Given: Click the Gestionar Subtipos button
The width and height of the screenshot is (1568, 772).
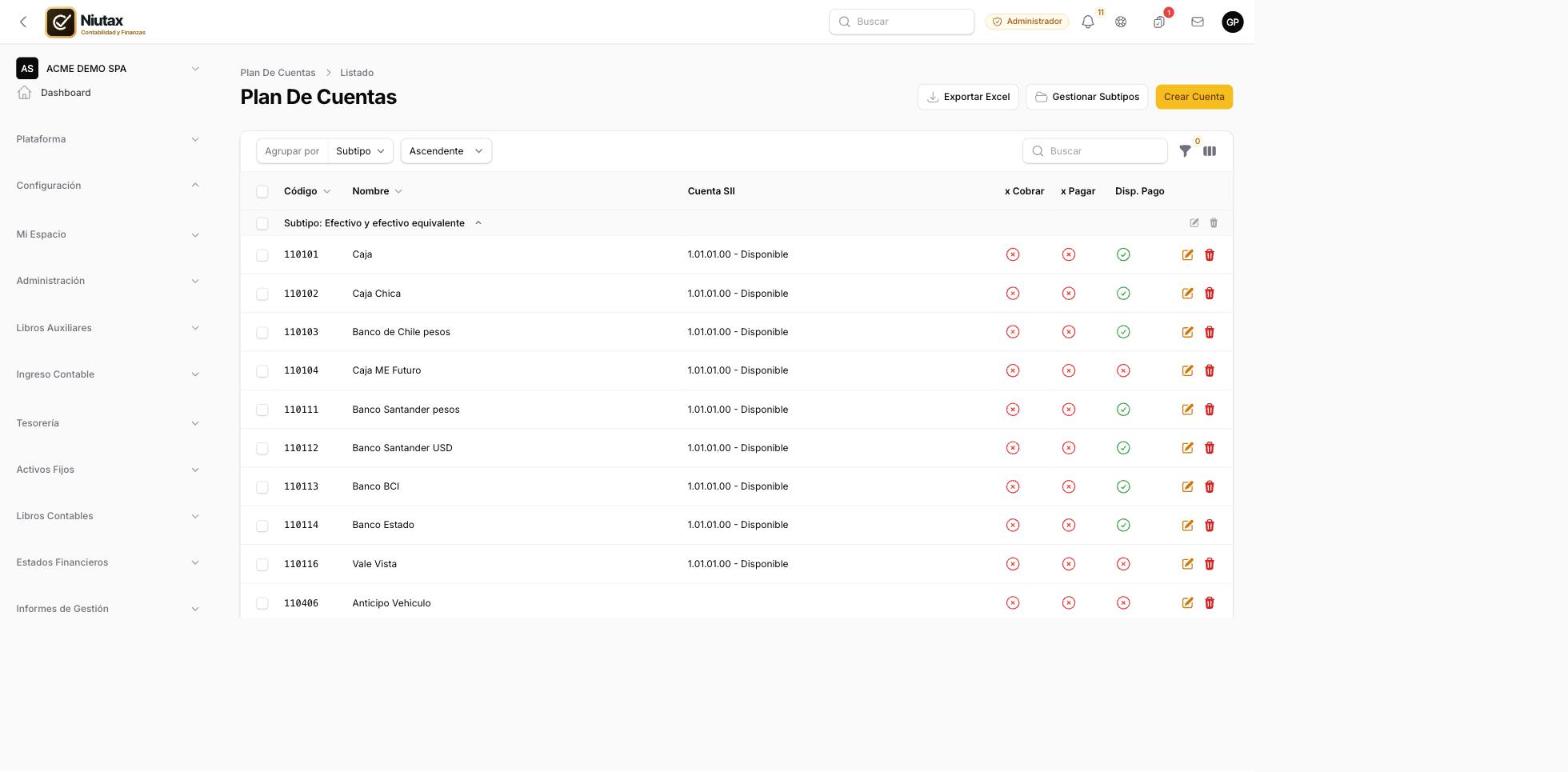Looking at the screenshot, I should [1087, 97].
